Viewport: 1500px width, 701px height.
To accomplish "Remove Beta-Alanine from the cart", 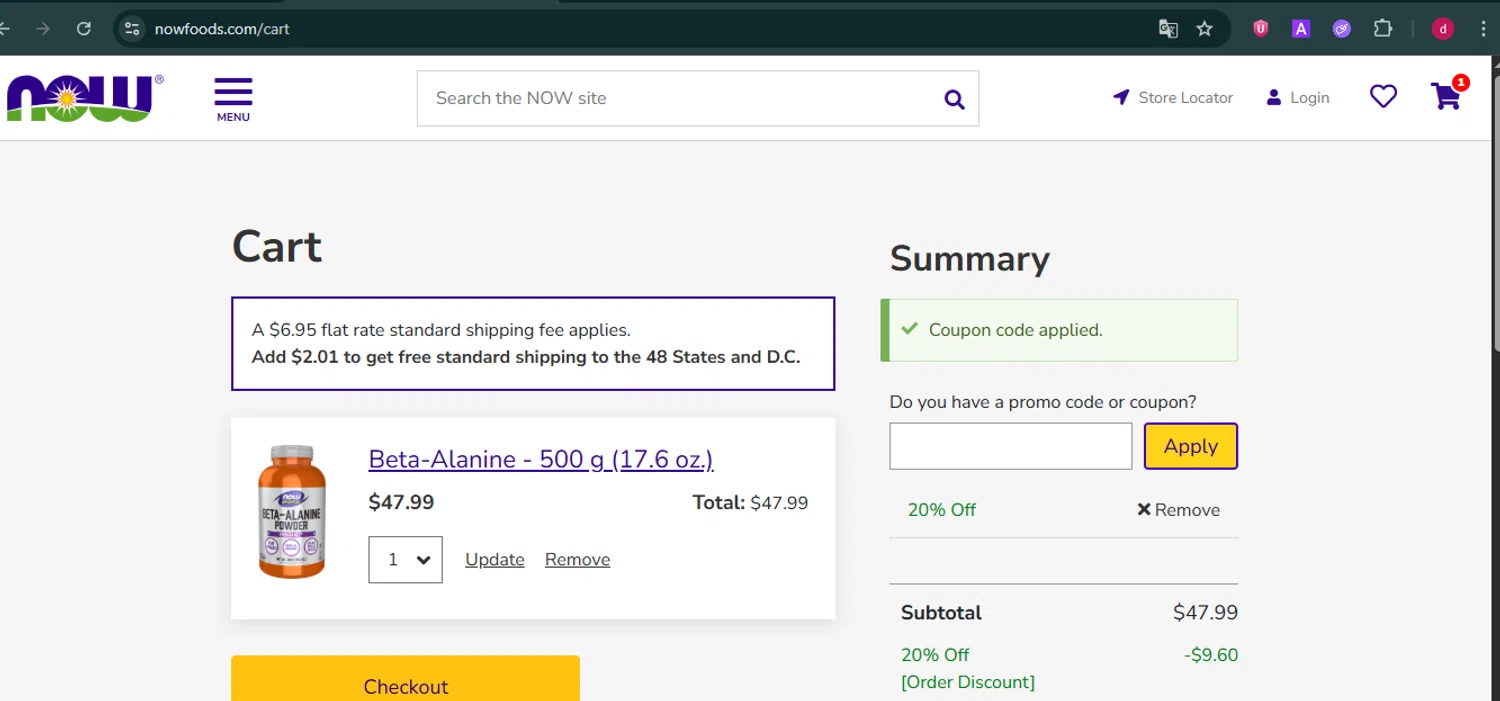I will 577,560.
